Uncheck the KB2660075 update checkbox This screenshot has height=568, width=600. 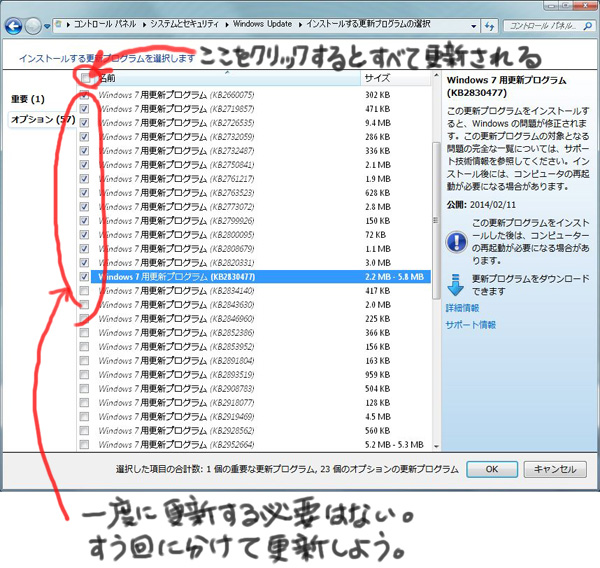point(84,94)
